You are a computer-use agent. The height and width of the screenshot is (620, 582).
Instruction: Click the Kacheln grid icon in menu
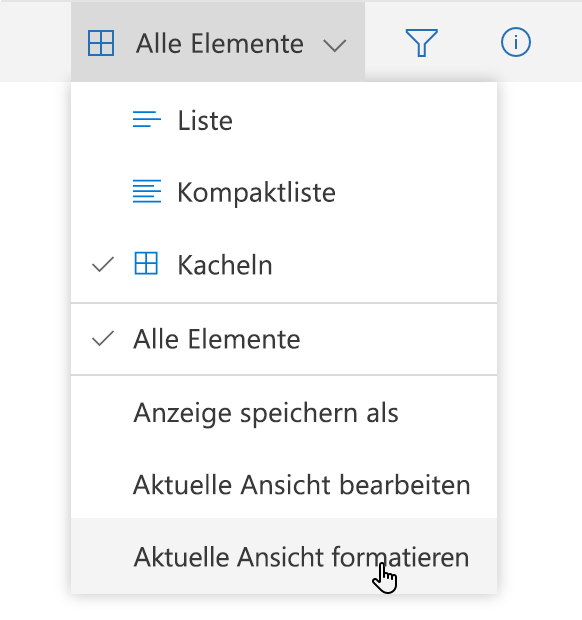click(146, 263)
